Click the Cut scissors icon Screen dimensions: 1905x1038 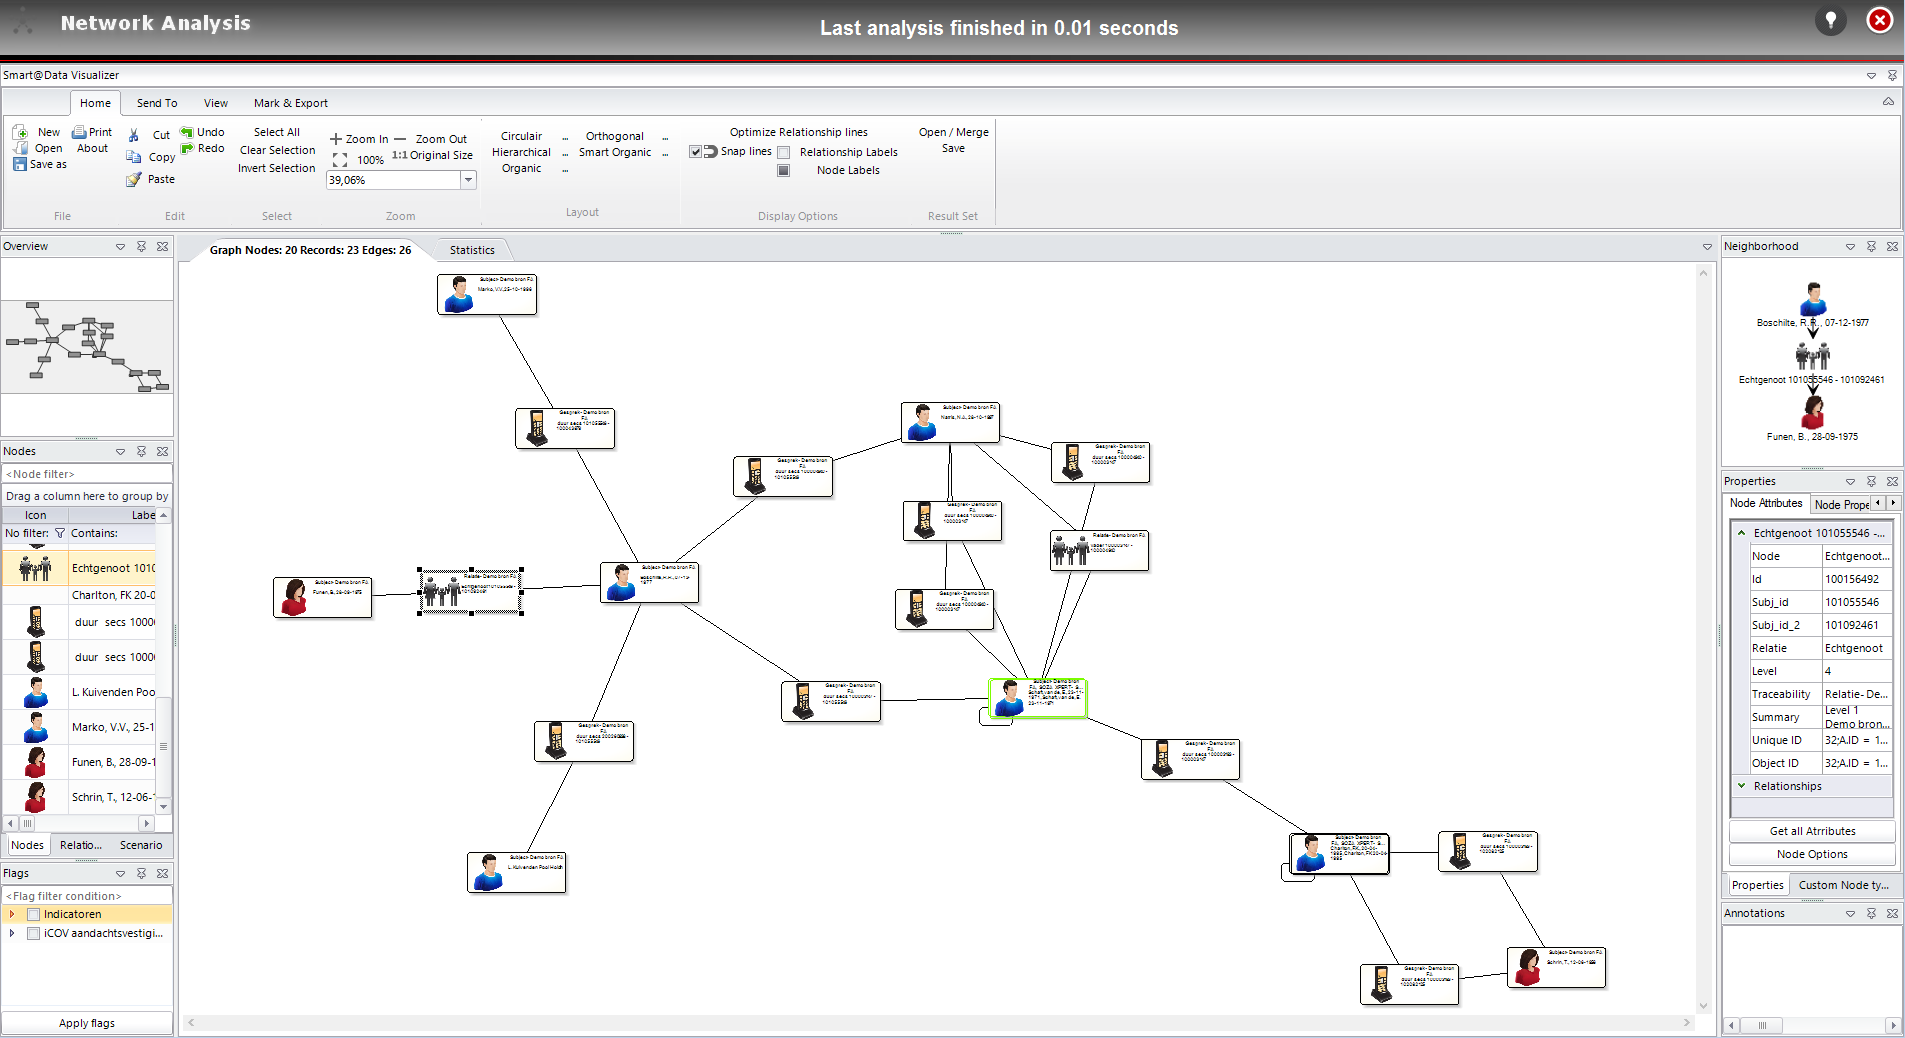coord(134,135)
